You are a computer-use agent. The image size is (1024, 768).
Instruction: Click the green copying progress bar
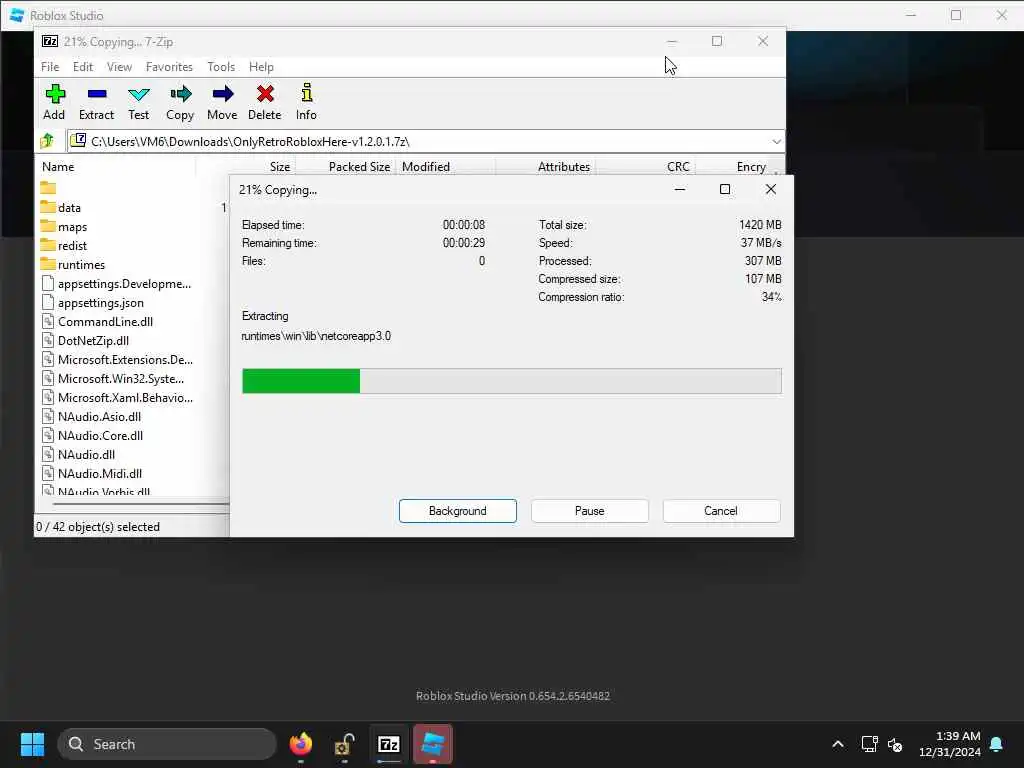[511, 381]
